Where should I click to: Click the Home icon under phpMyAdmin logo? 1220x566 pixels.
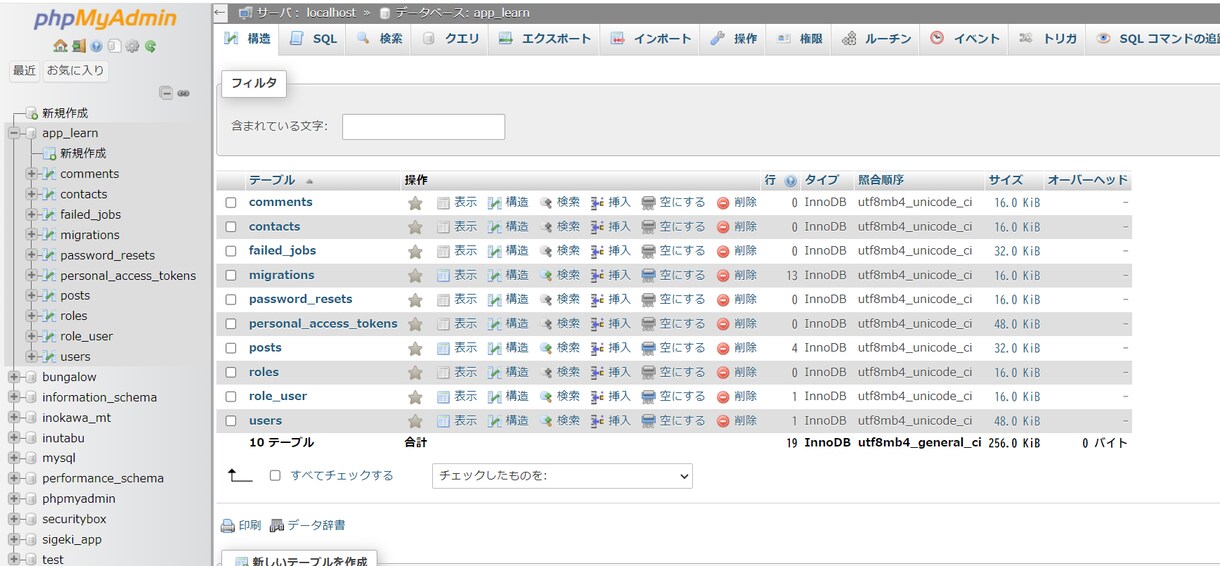(x=60, y=46)
